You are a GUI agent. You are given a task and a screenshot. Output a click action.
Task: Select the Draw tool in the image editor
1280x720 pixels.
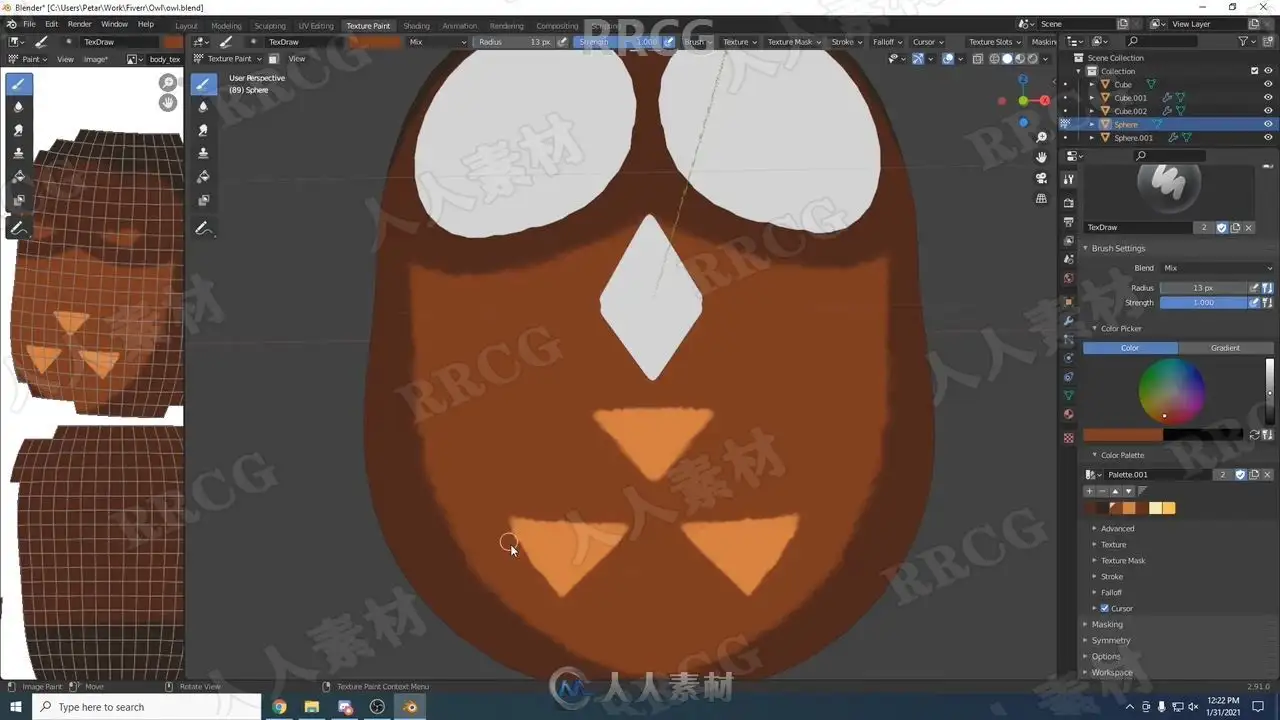click(18, 84)
